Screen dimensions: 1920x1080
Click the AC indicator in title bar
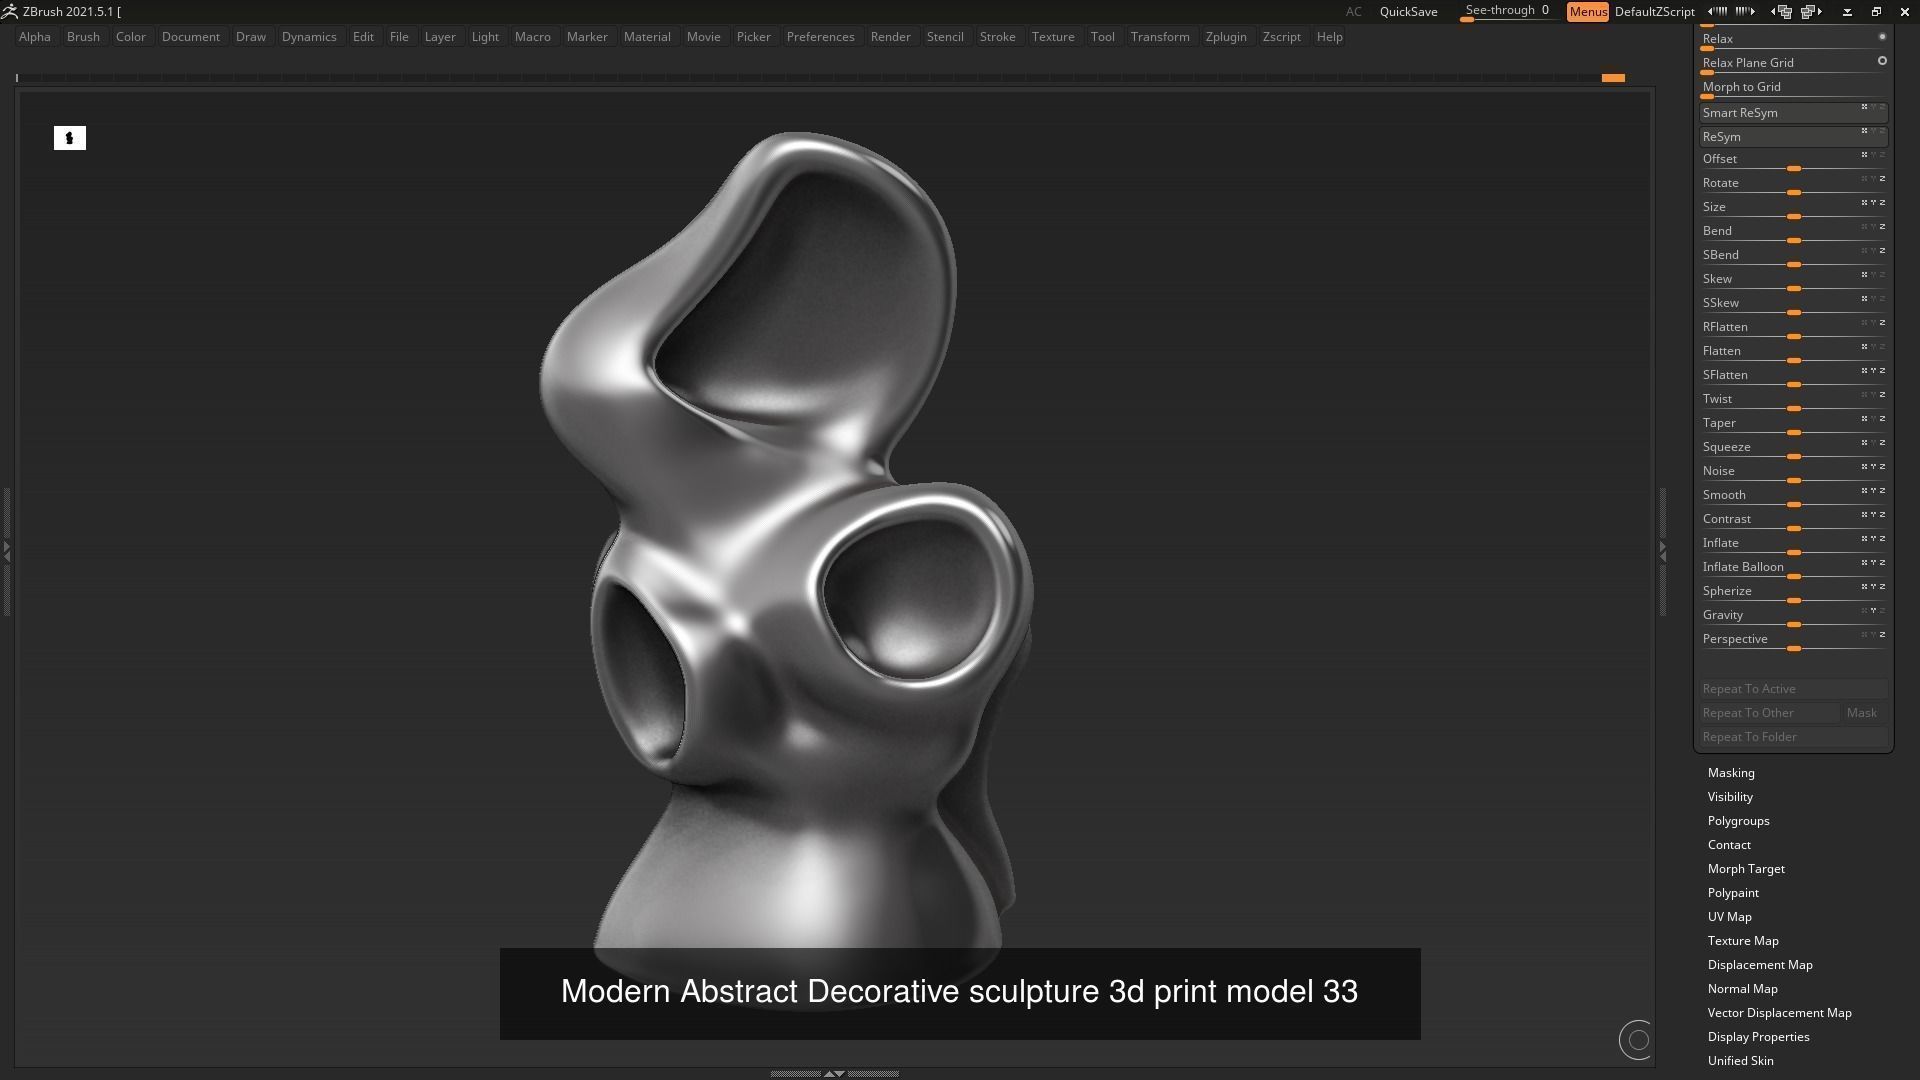click(x=1353, y=12)
